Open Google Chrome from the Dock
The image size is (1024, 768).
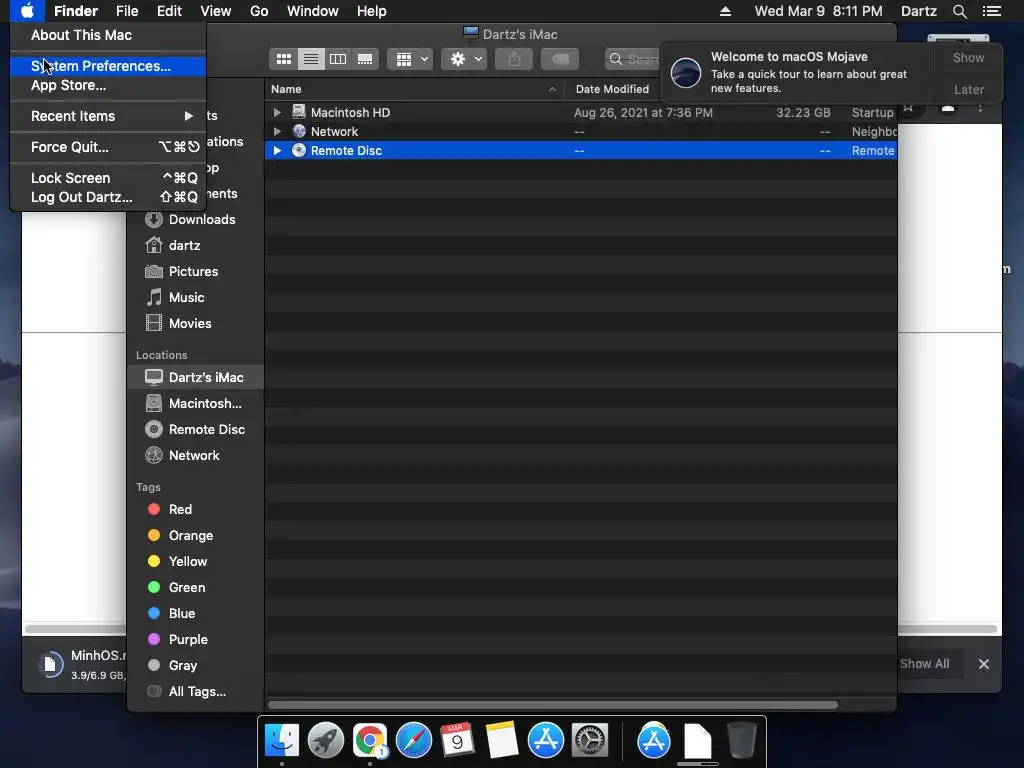[370, 741]
